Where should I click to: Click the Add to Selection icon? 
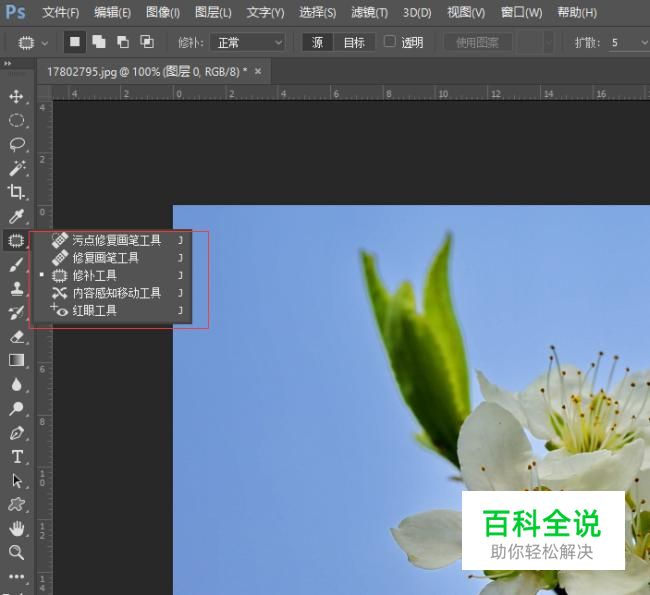point(99,42)
